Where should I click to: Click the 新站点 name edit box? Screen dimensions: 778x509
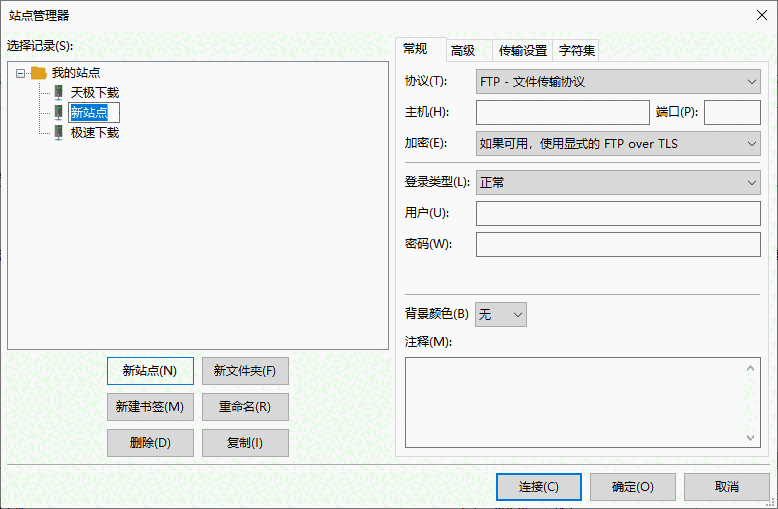(x=94, y=113)
